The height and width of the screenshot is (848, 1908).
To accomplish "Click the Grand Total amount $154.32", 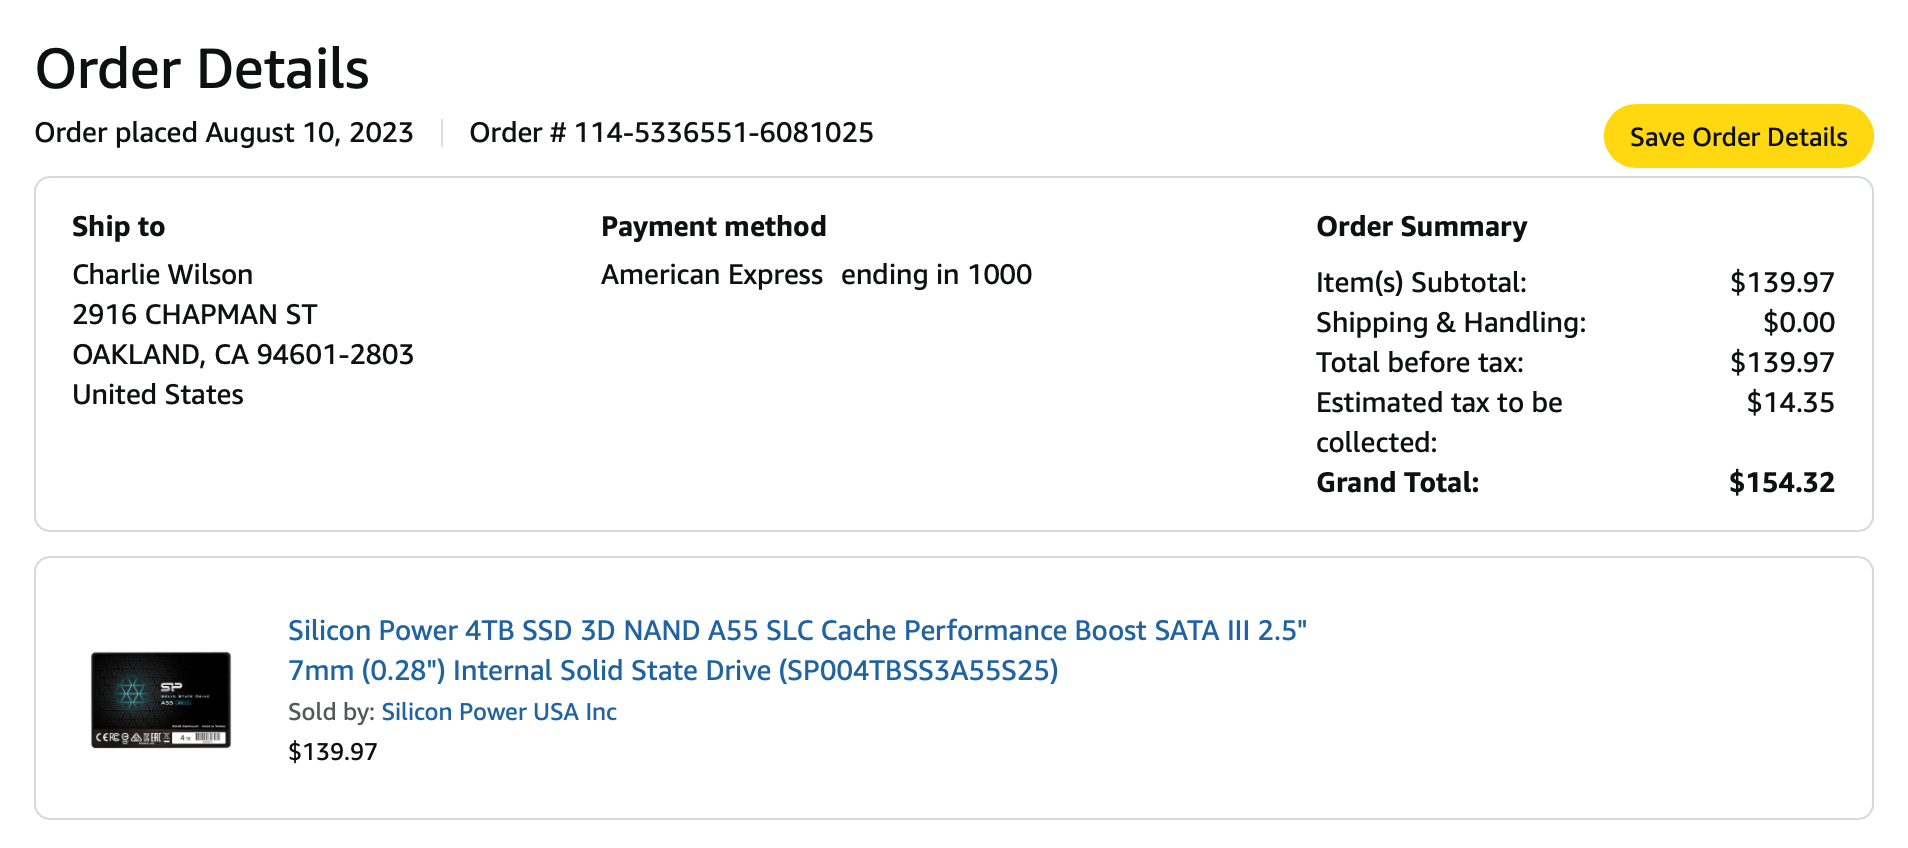I will [1781, 483].
